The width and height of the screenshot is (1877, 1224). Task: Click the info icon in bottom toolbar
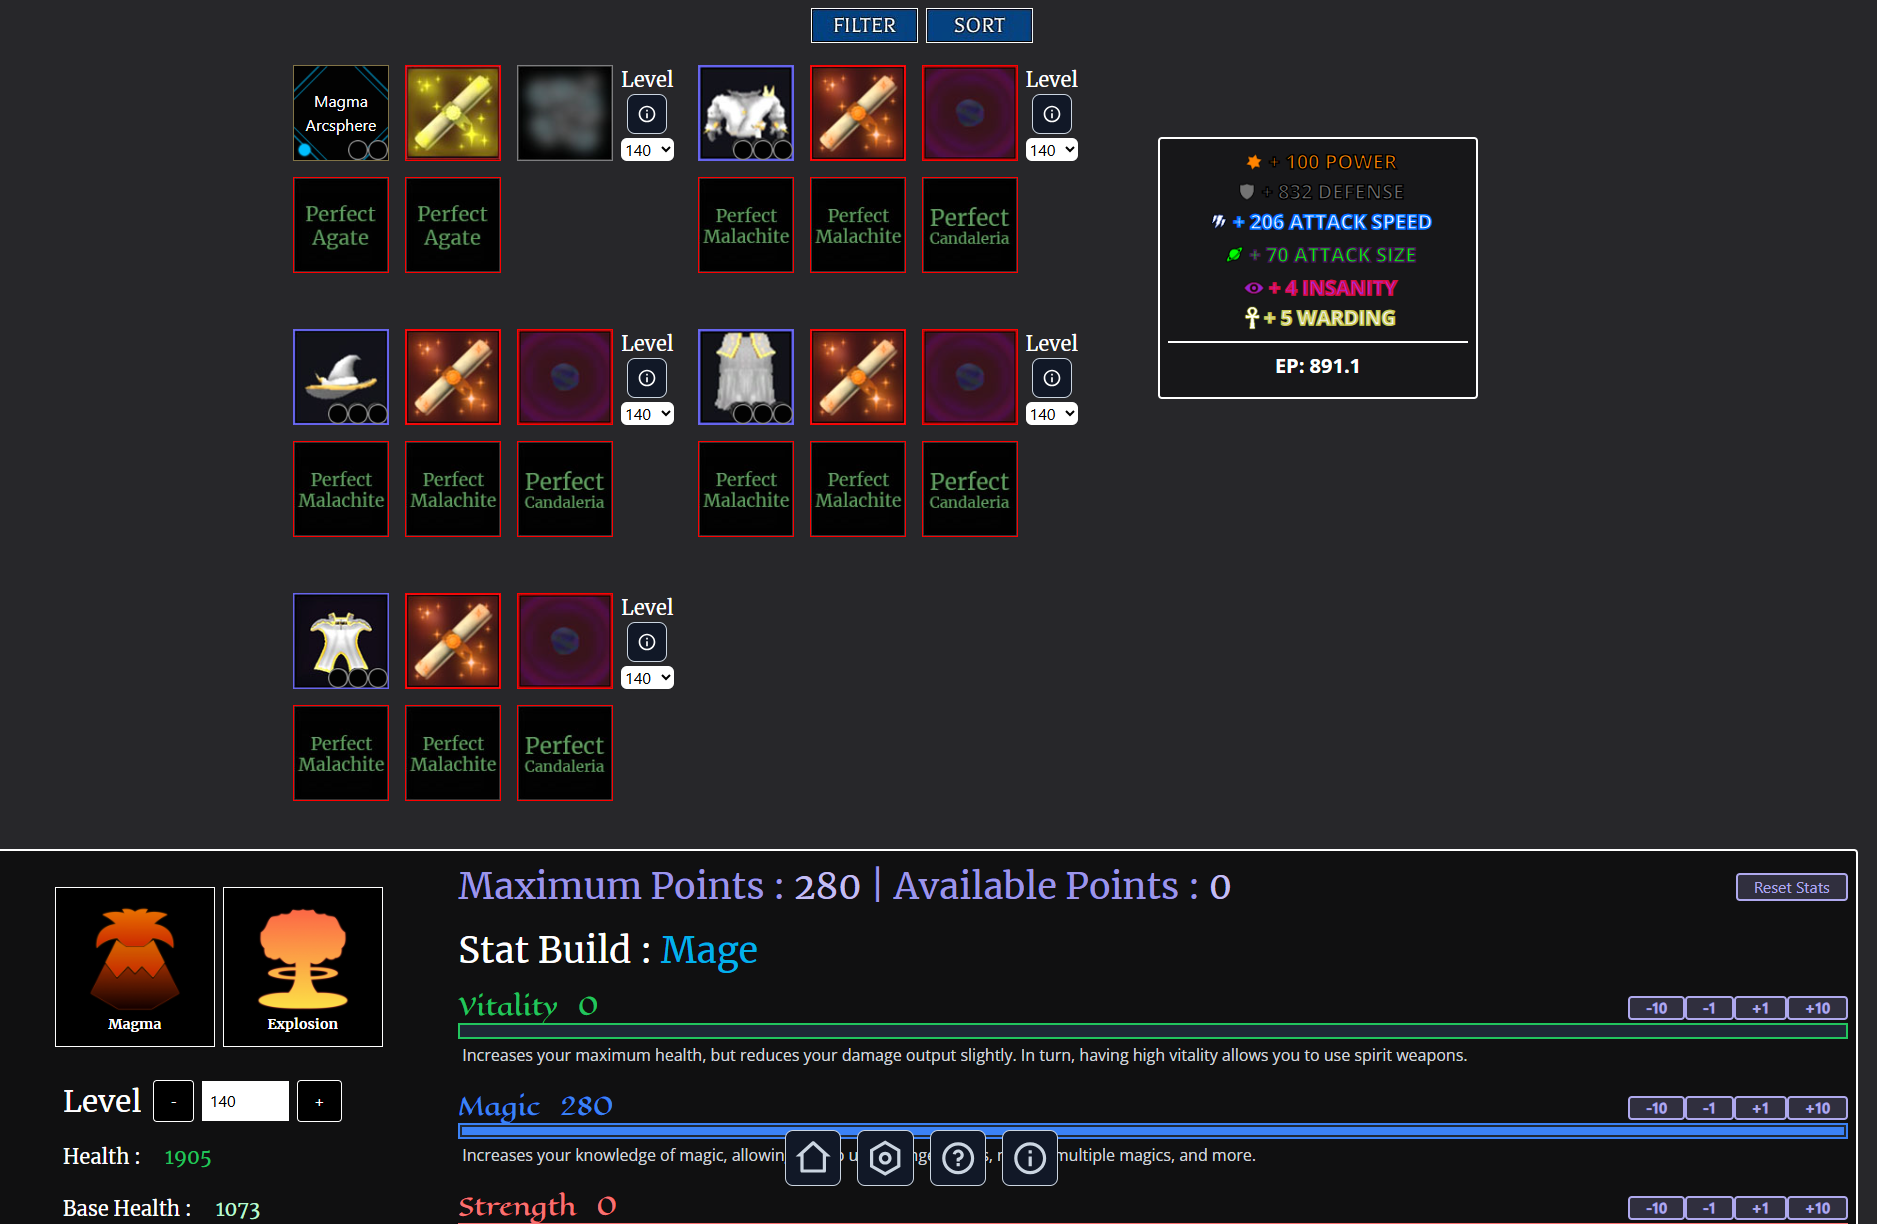tap(1029, 1158)
